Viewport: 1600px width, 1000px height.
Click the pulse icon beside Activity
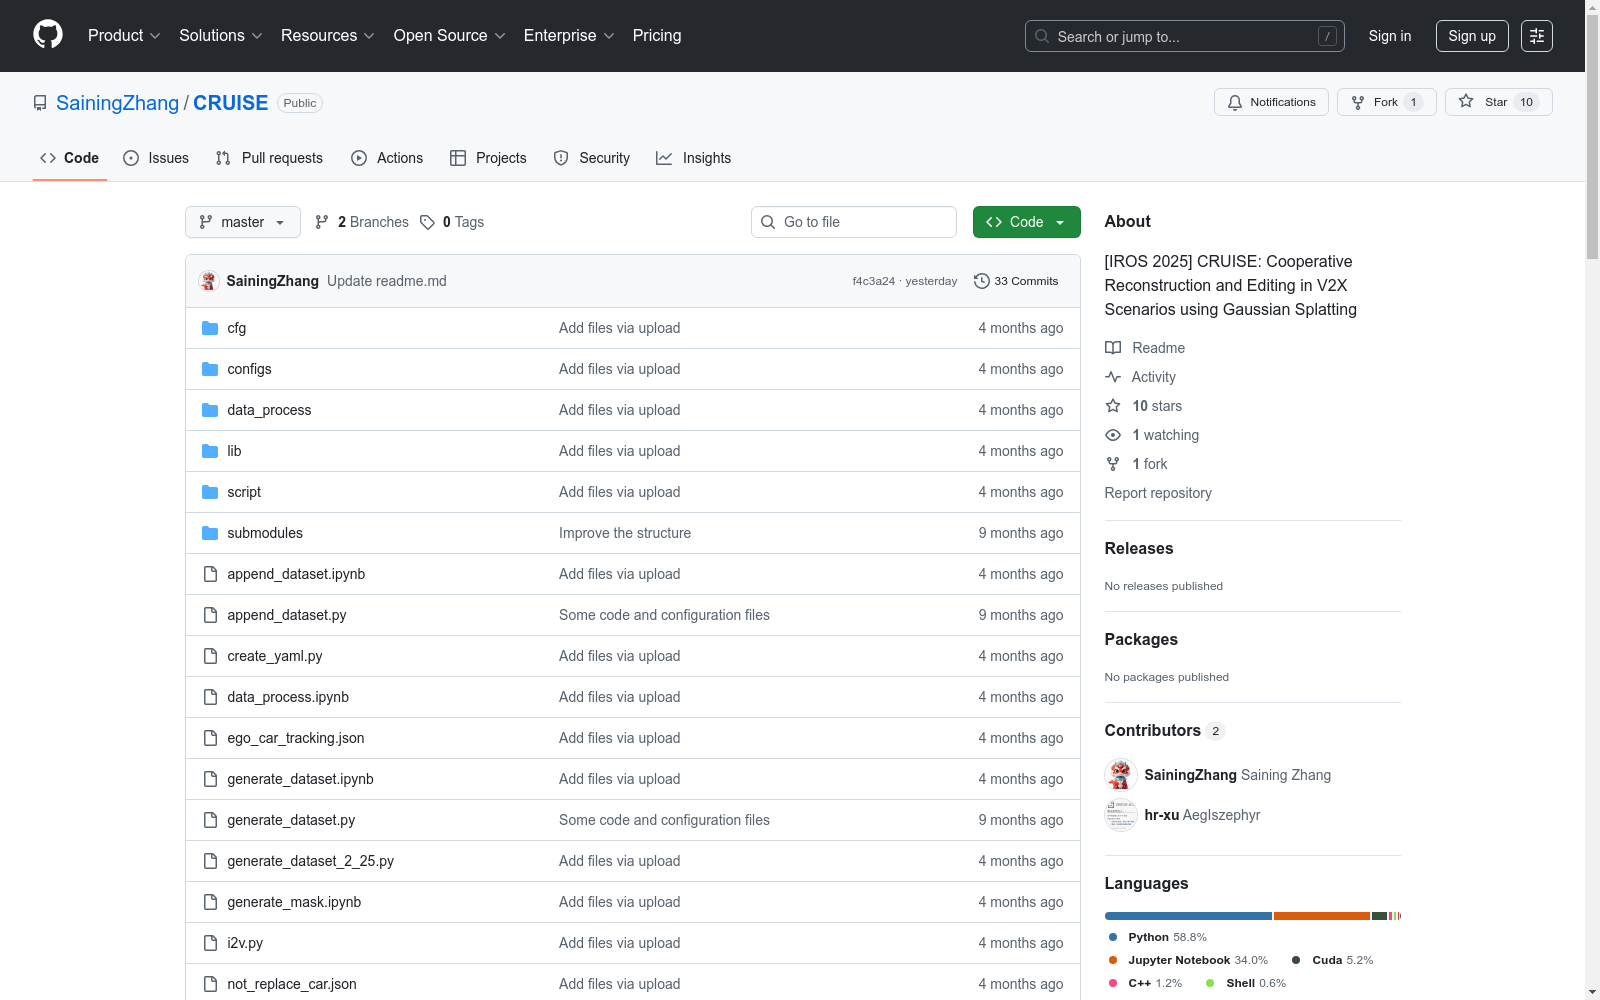coord(1113,377)
